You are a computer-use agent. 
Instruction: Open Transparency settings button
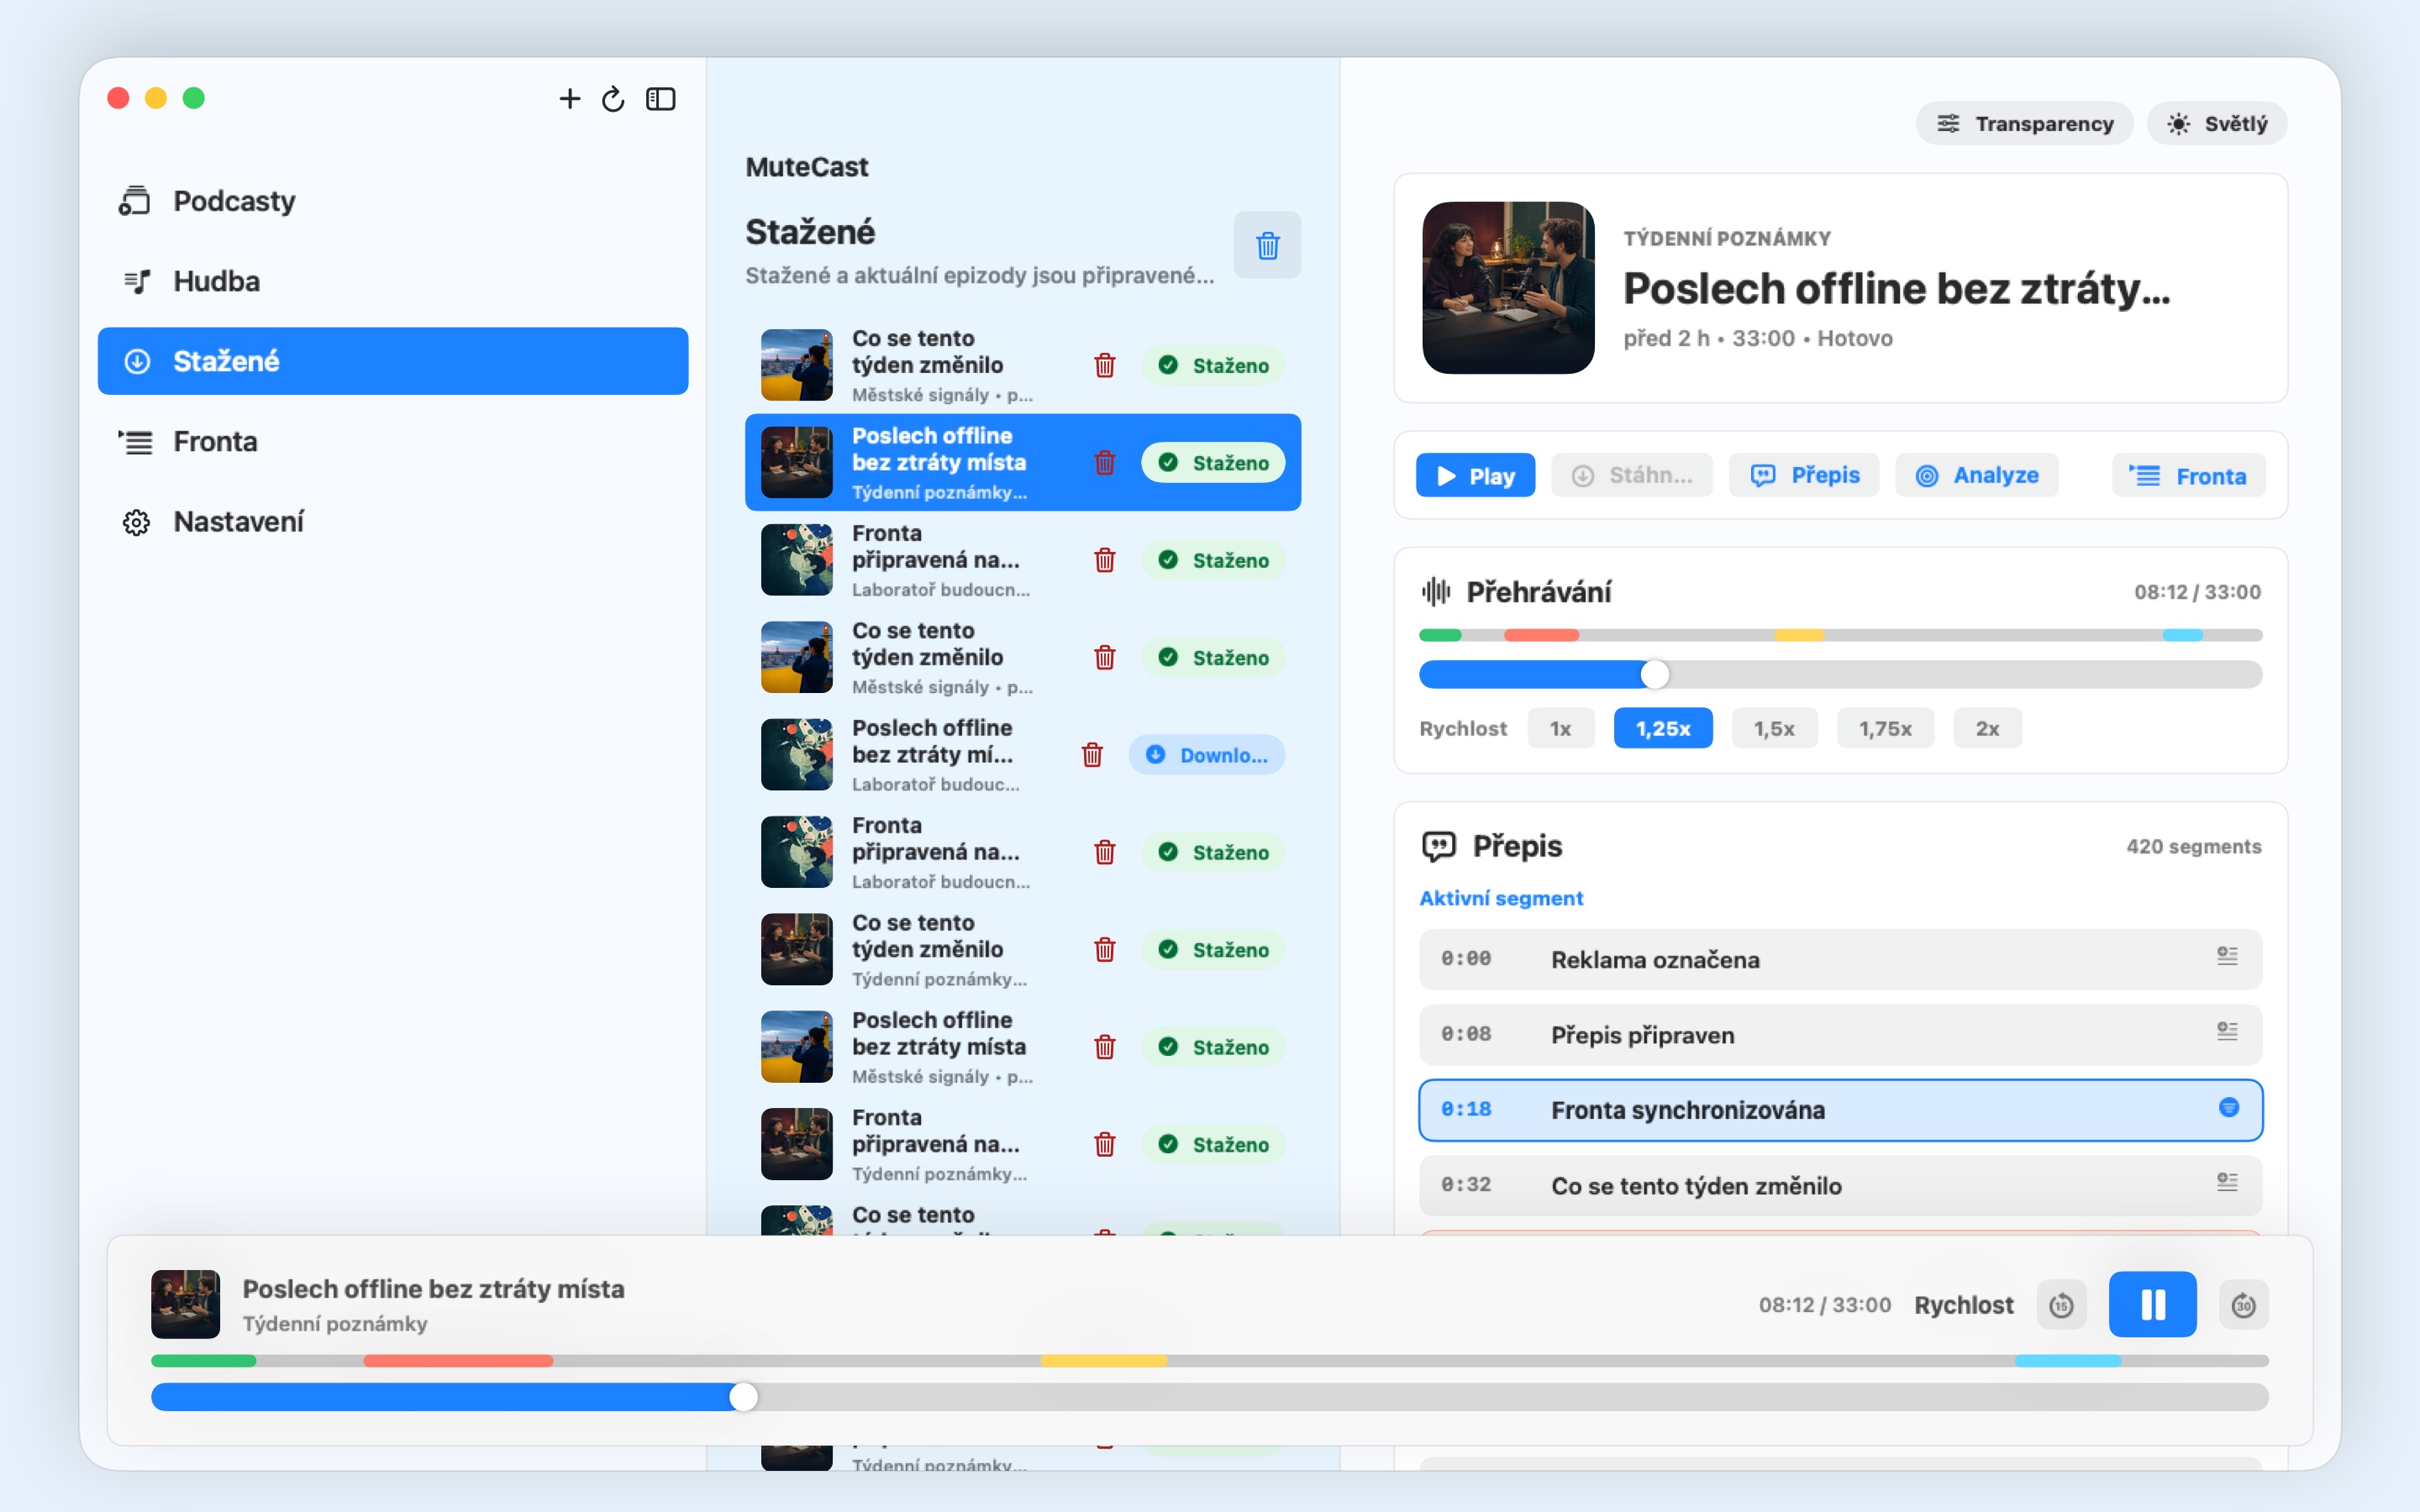pos(2024,123)
